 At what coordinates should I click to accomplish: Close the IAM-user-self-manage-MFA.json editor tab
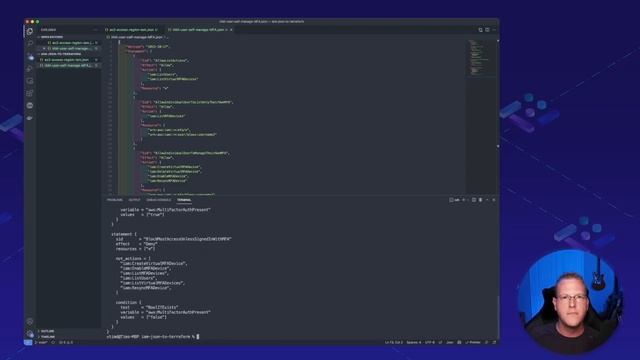point(231,30)
